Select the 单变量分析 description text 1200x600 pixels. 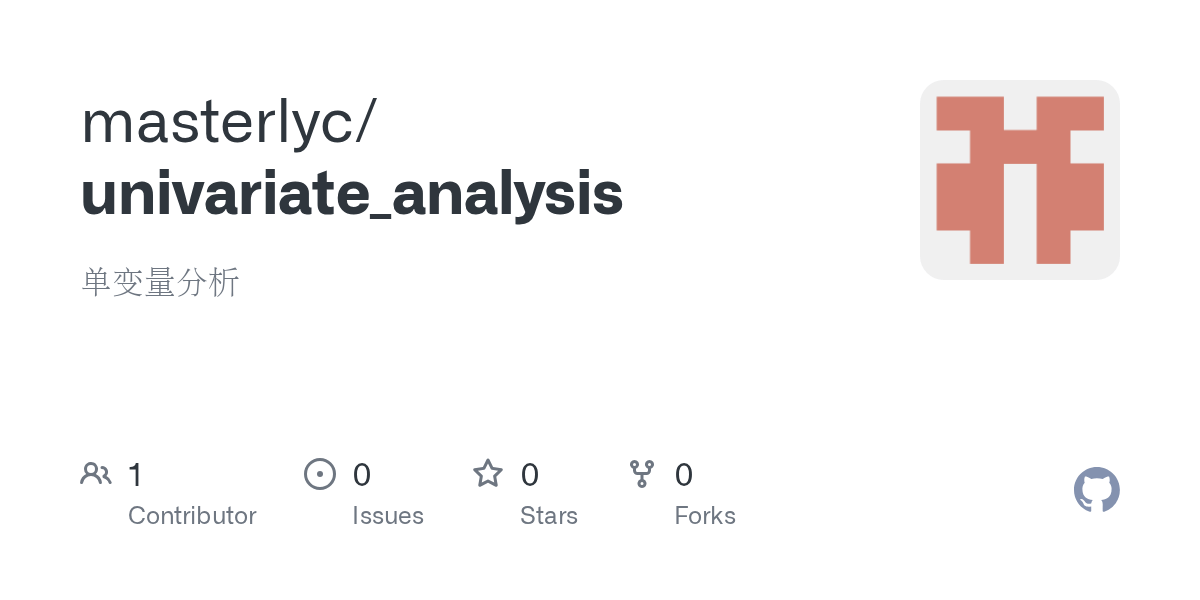(160, 283)
